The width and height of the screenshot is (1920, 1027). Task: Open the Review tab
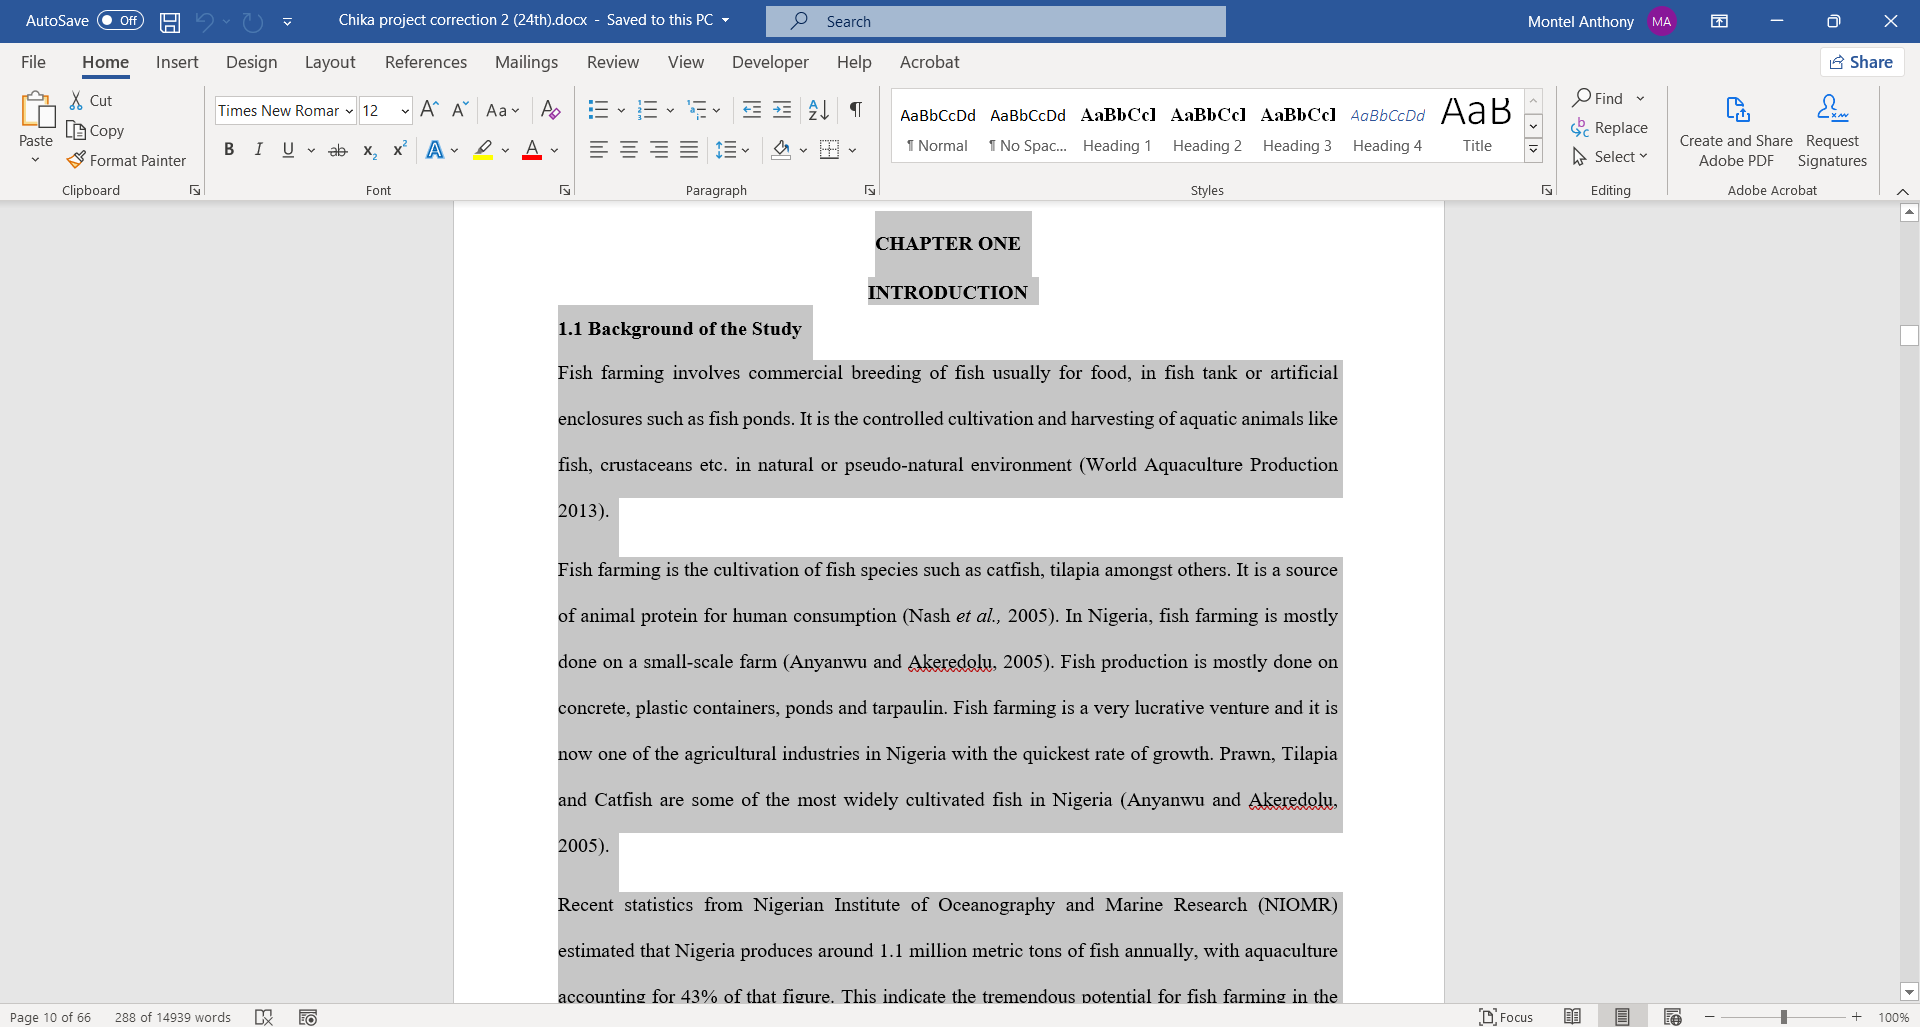613,62
